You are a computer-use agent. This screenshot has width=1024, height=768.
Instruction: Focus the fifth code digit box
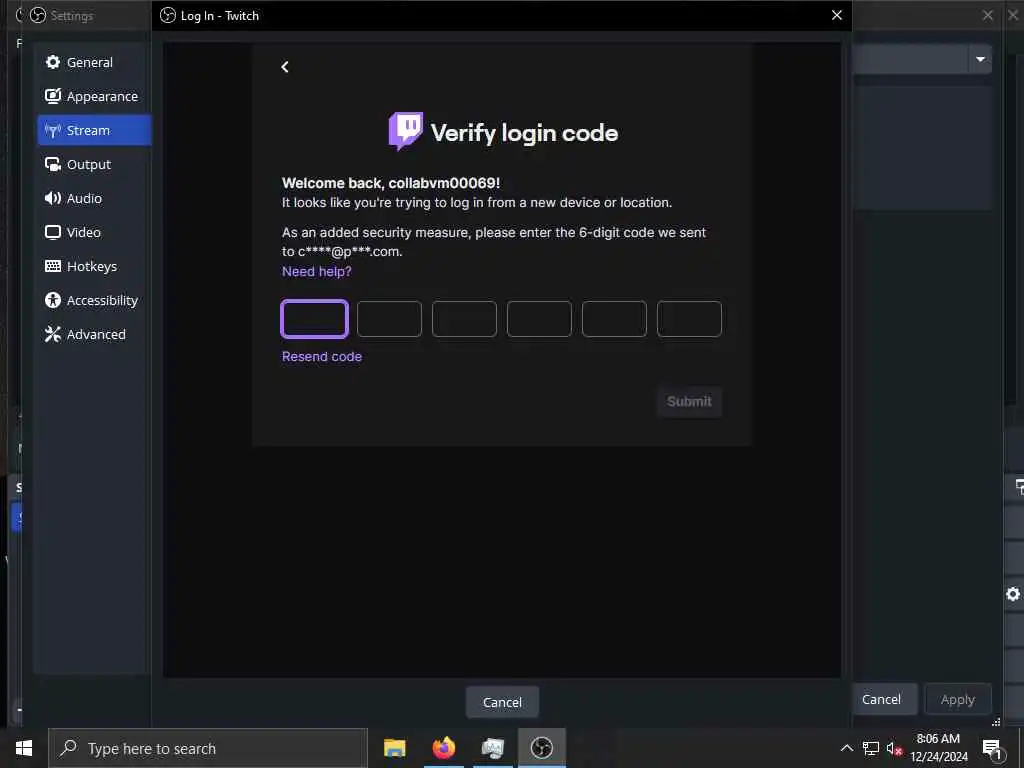615,319
